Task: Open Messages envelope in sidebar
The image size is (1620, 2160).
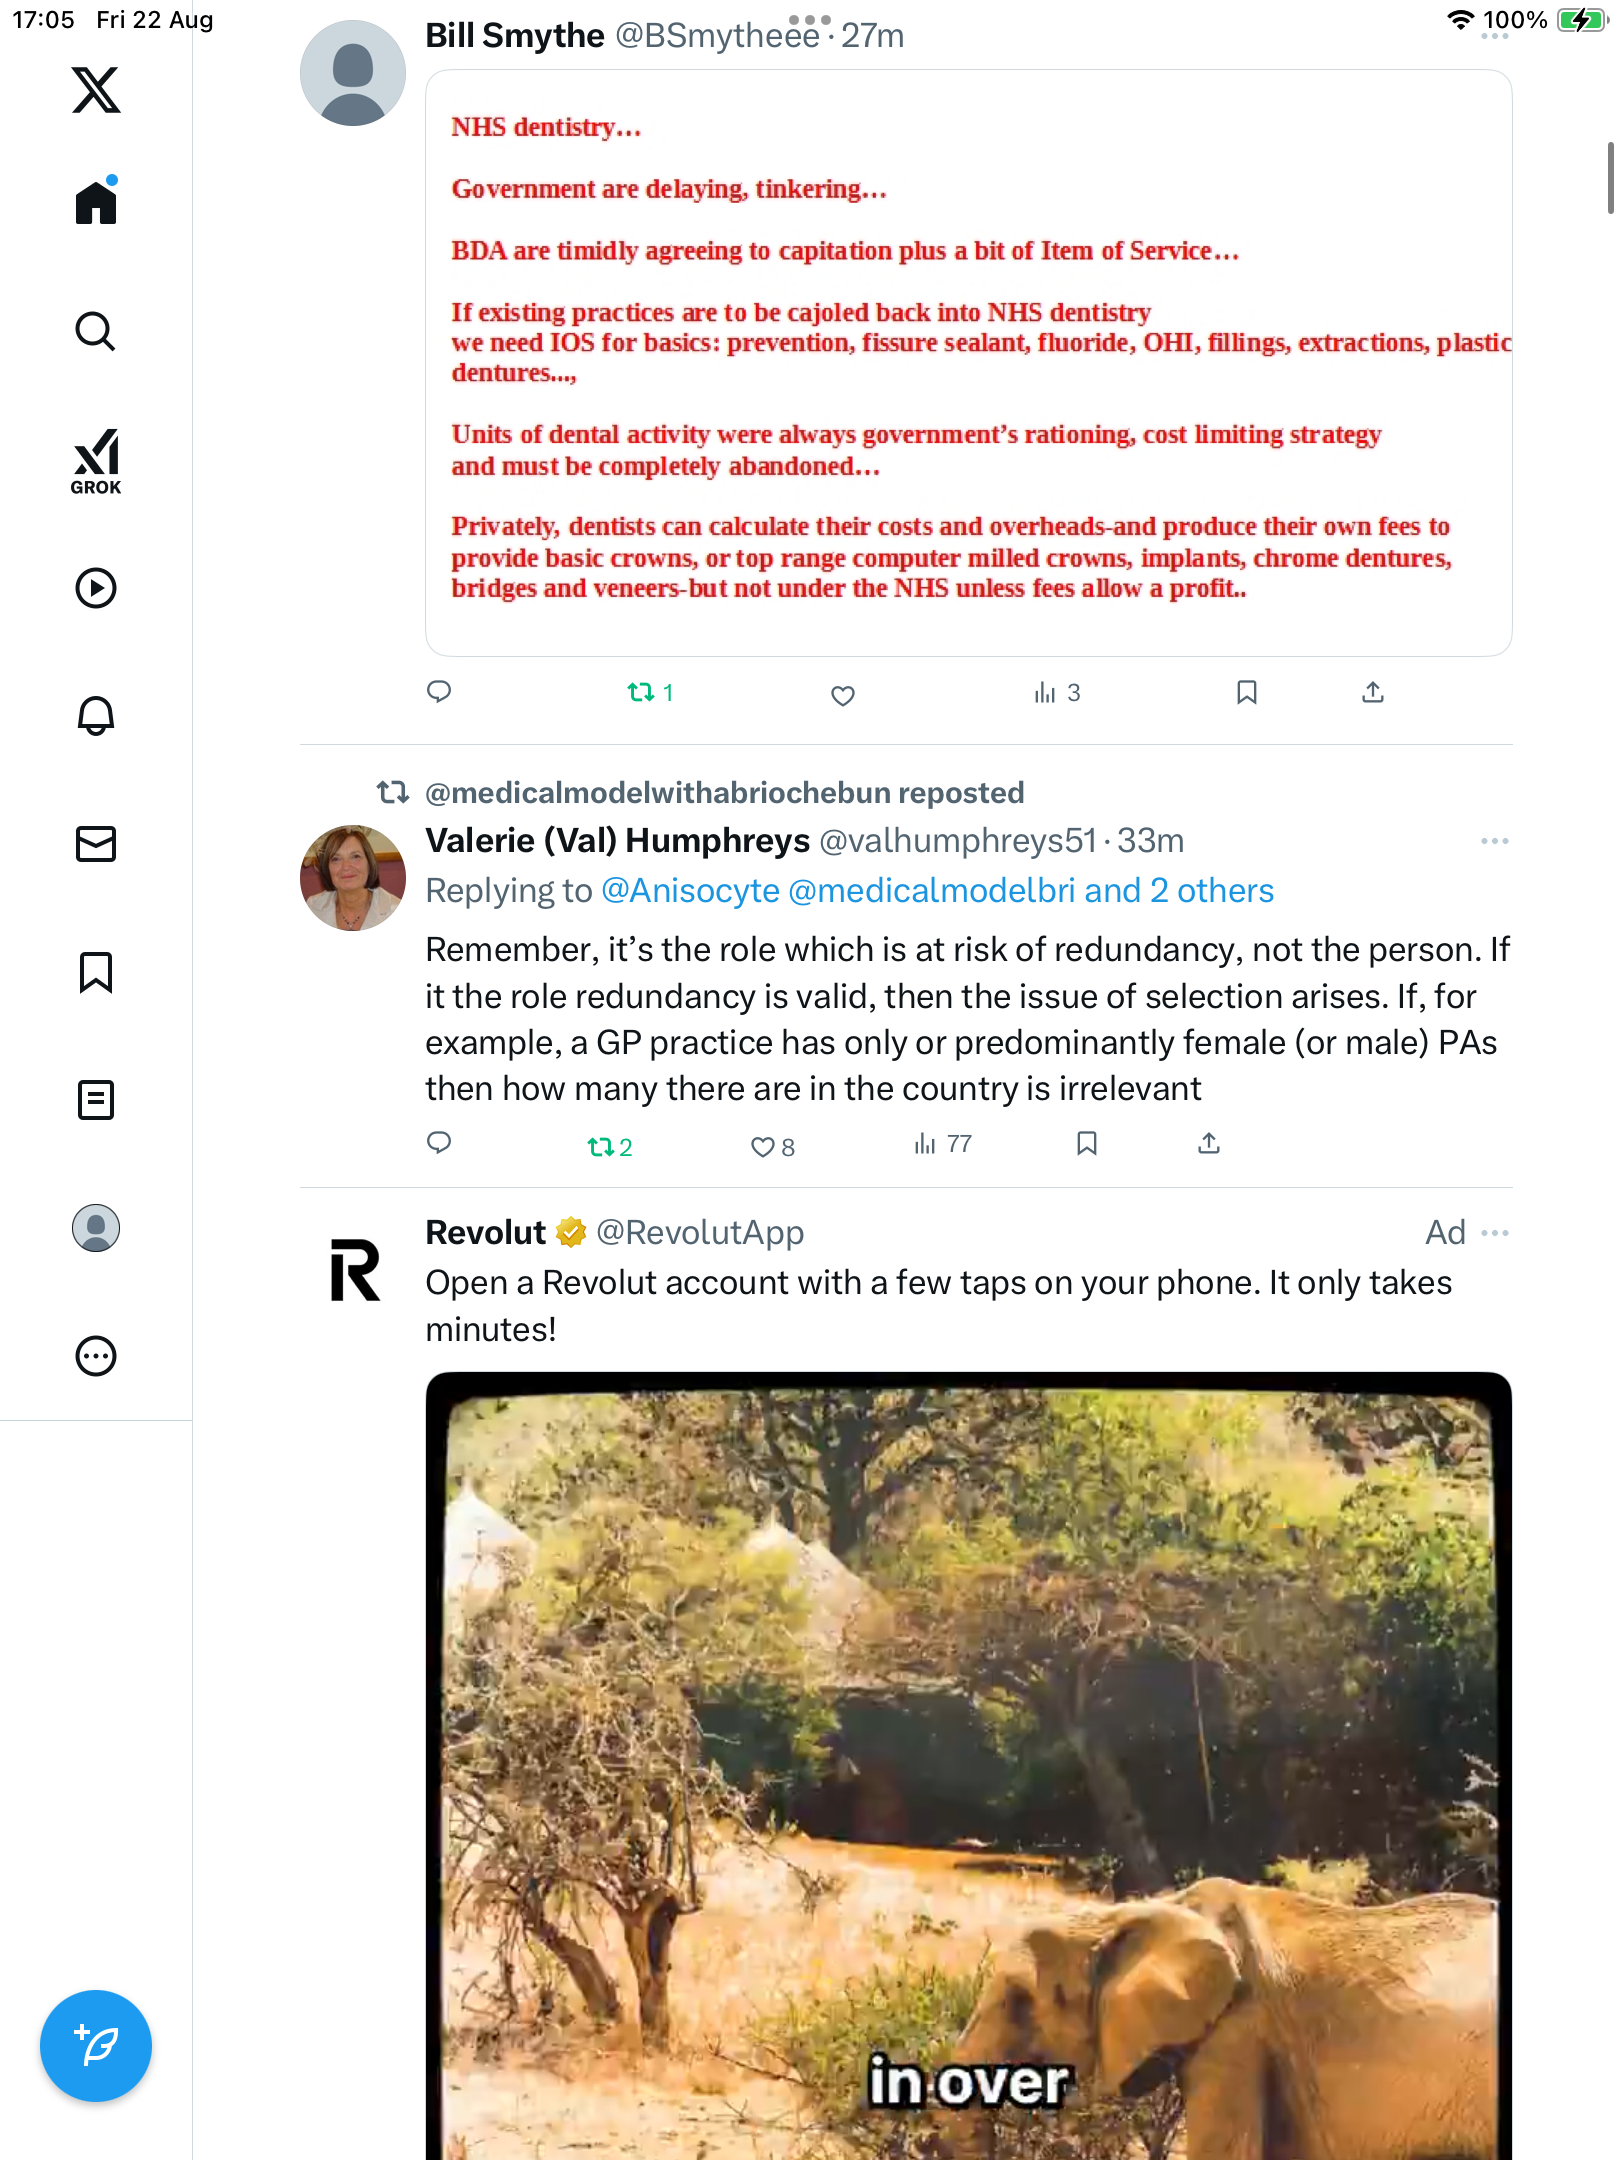Action: click(96, 844)
